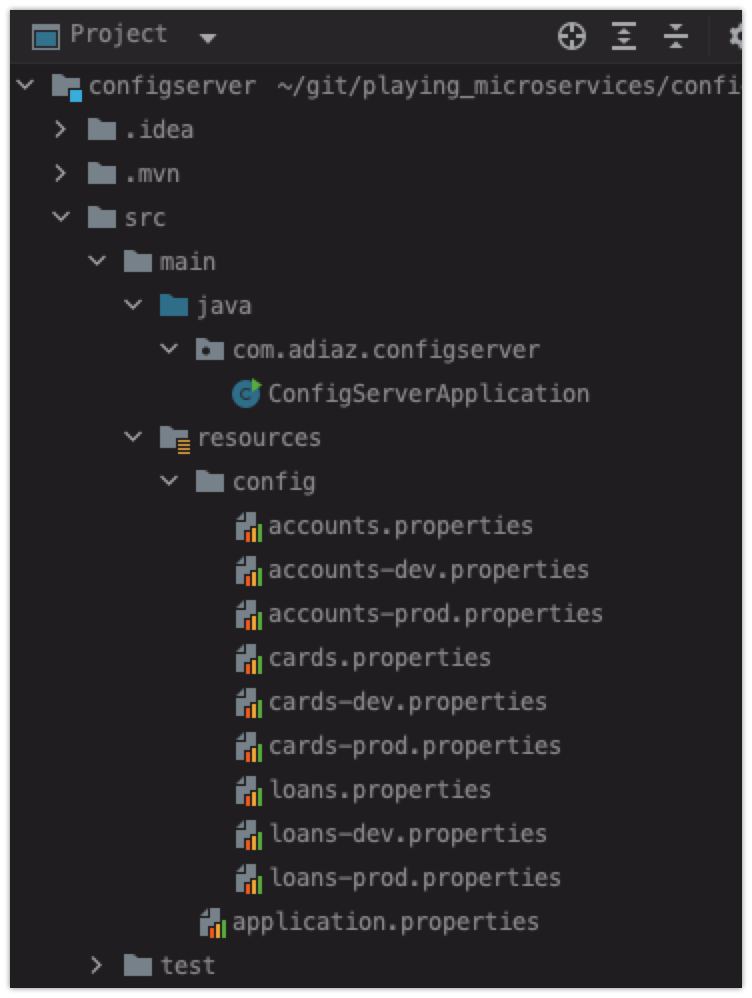Viewport: 752px width, 998px height.
Task: Expand the test folder
Action: pyautogui.click(x=96, y=966)
